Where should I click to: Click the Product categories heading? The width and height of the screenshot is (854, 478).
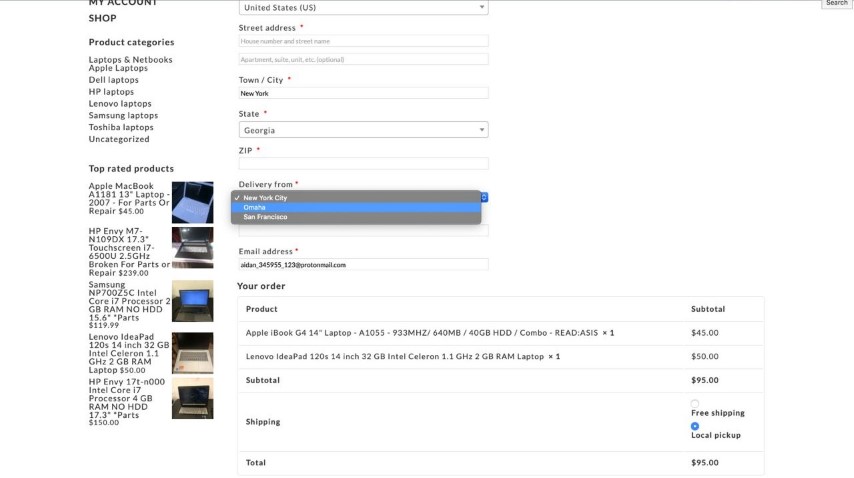click(x=131, y=42)
